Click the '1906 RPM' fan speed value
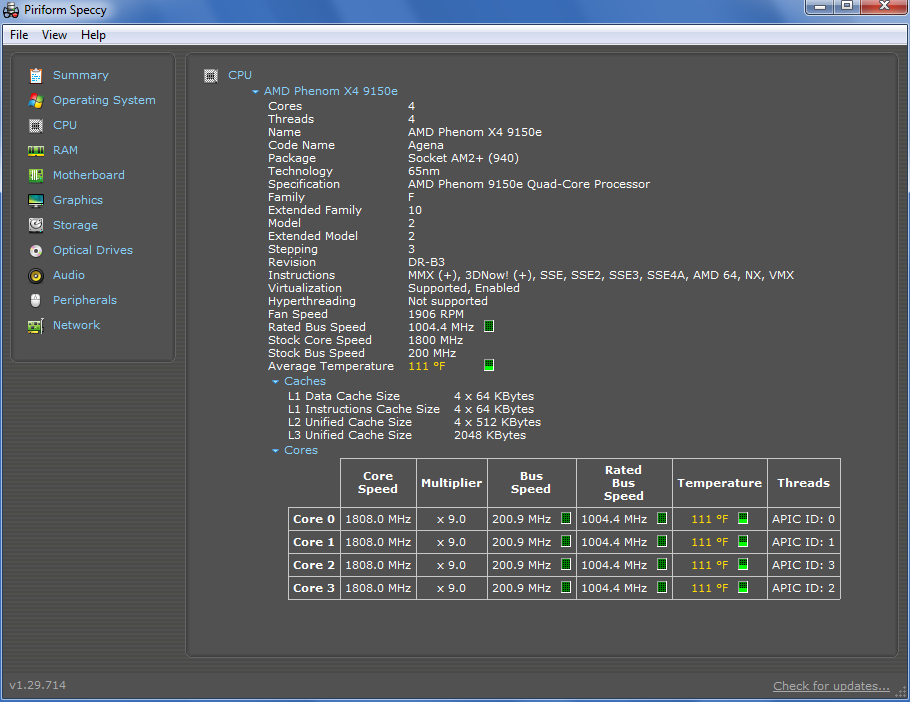Viewport: 910px width, 702px height. click(x=436, y=314)
